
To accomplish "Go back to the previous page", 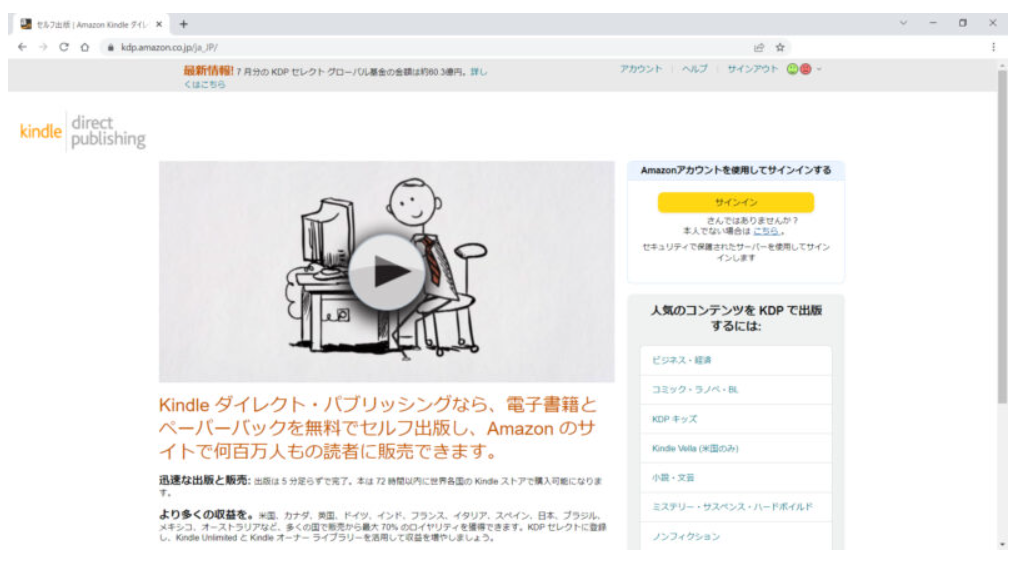I will tap(22, 47).
